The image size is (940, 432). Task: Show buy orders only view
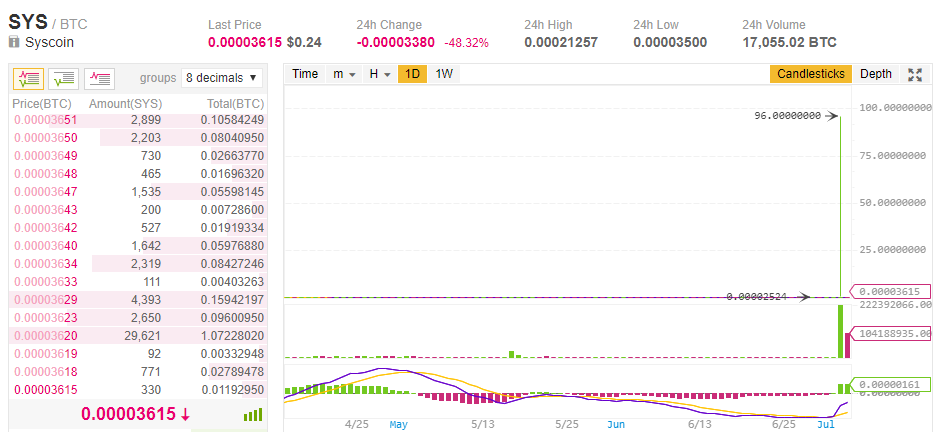pyautogui.click(x=65, y=77)
